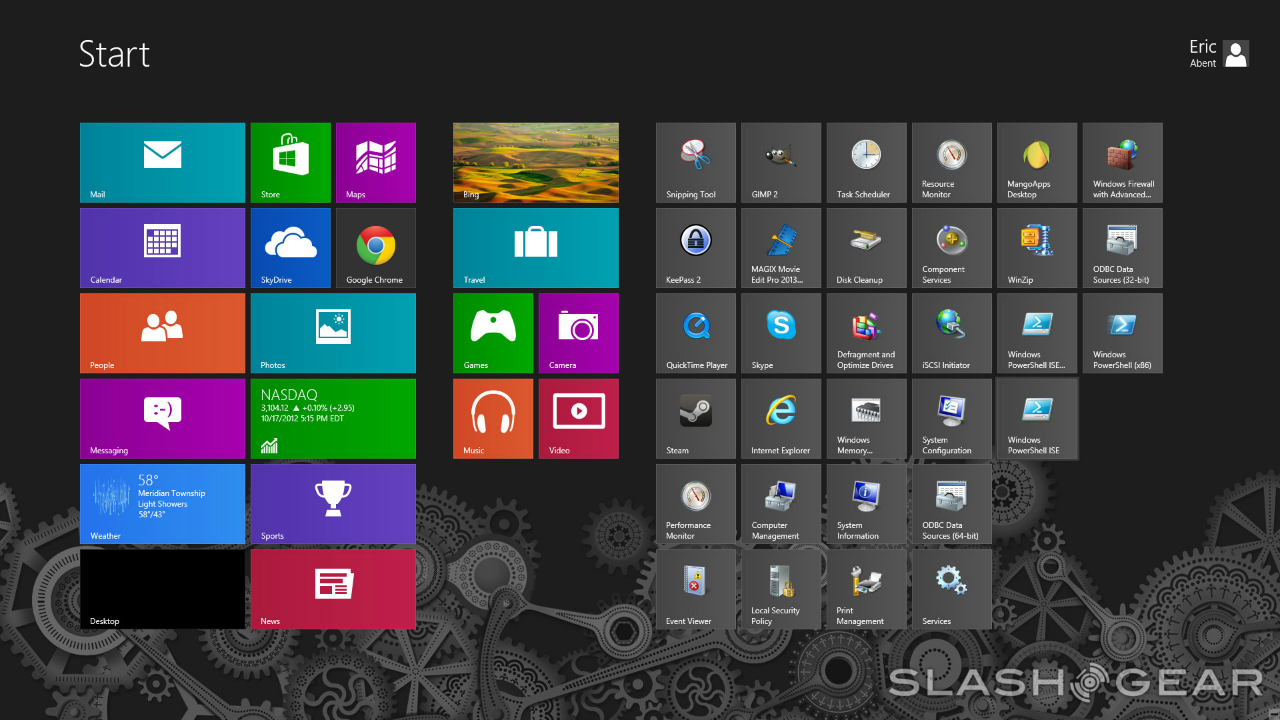Launch the Snipping Tool
The width and height of the screenshot is (1280, 720).
[x=696, y=163]
